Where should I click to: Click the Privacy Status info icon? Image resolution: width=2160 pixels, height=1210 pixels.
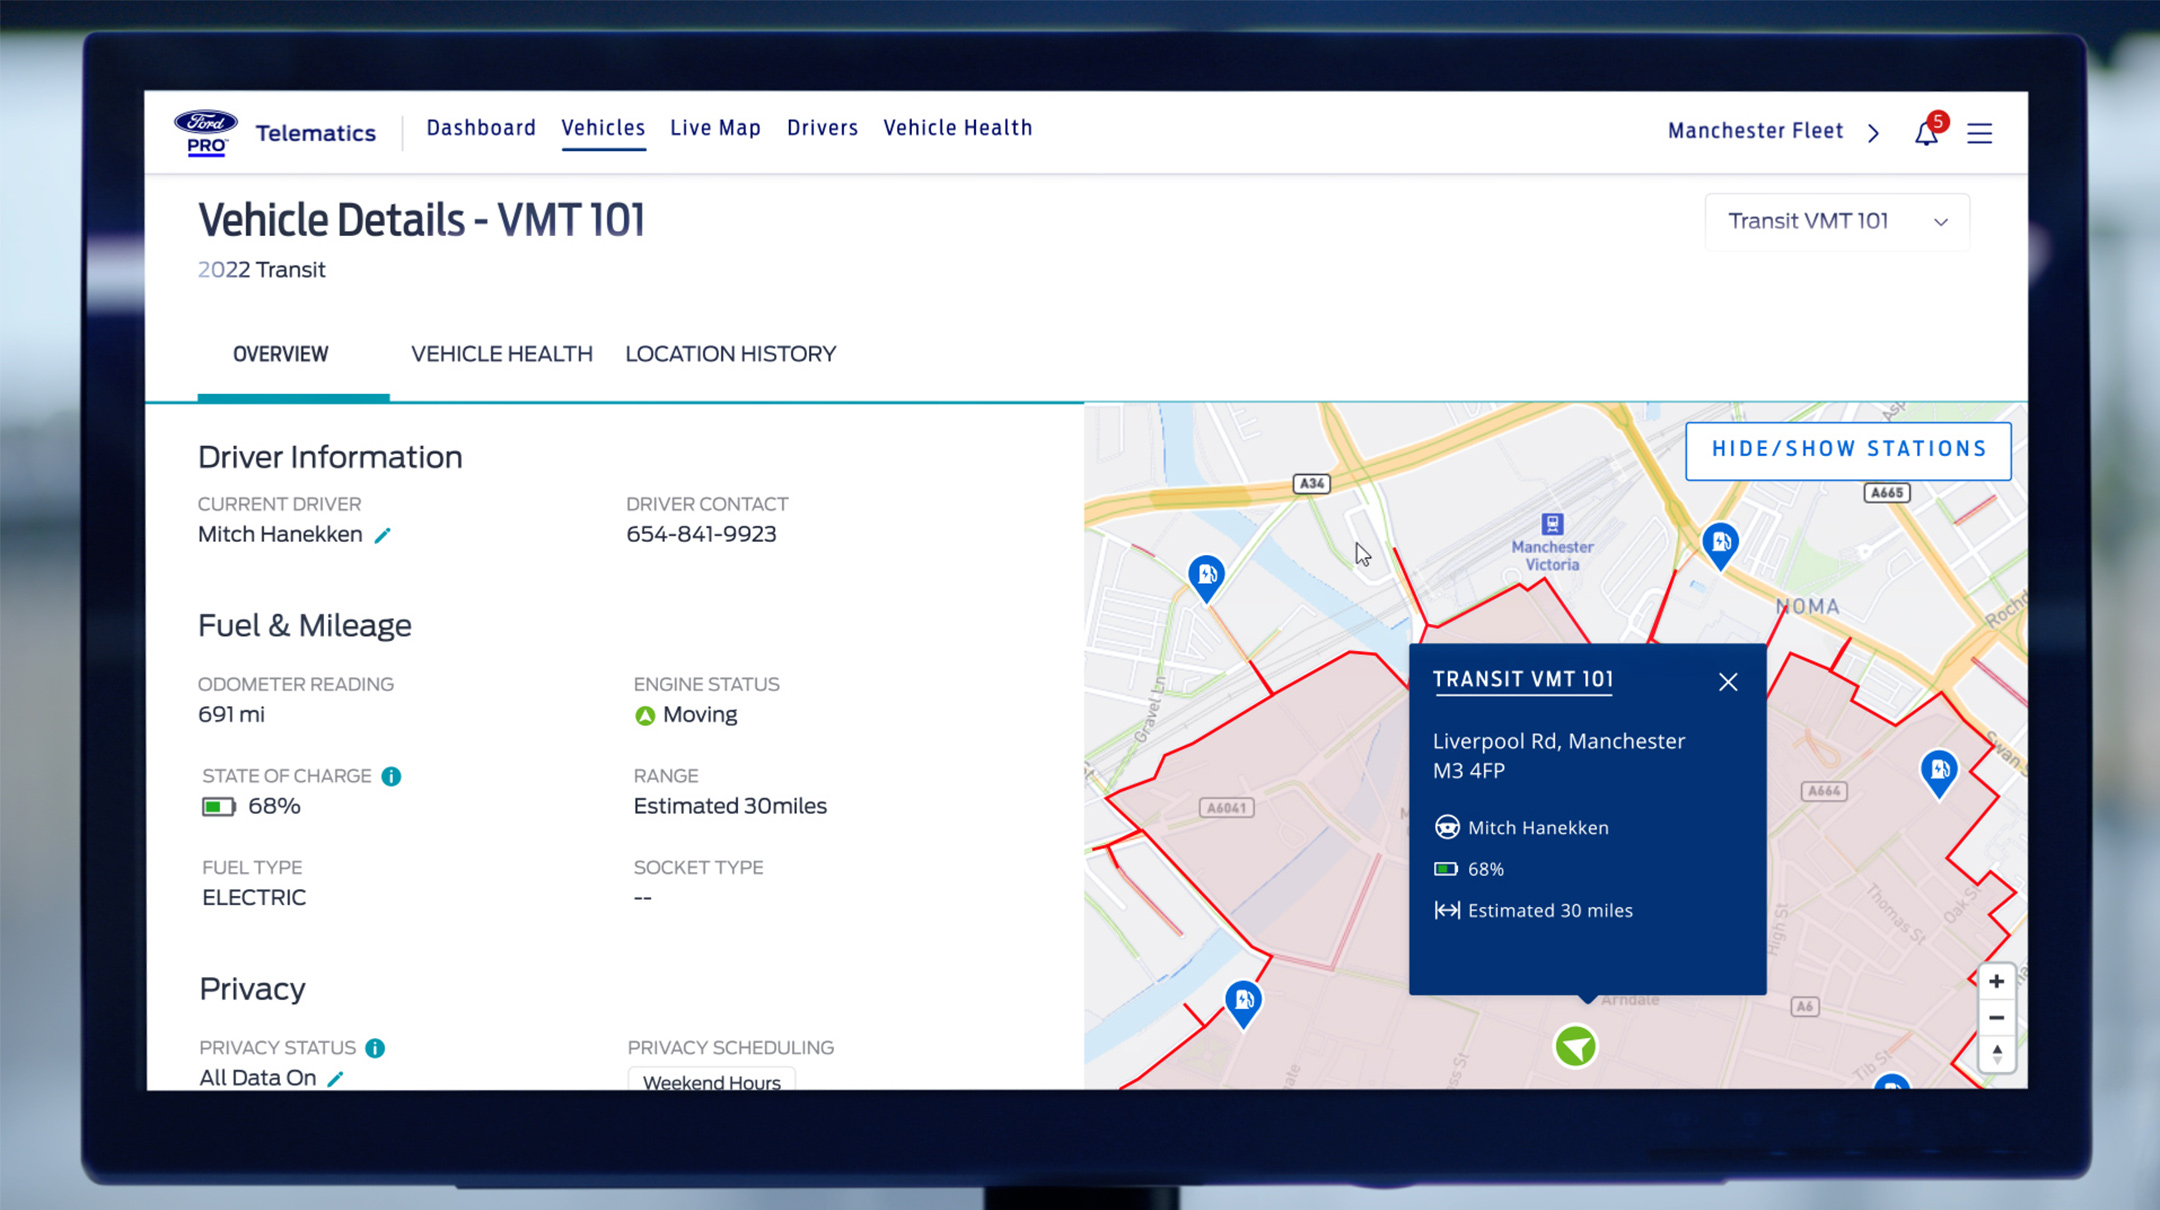376,1048
